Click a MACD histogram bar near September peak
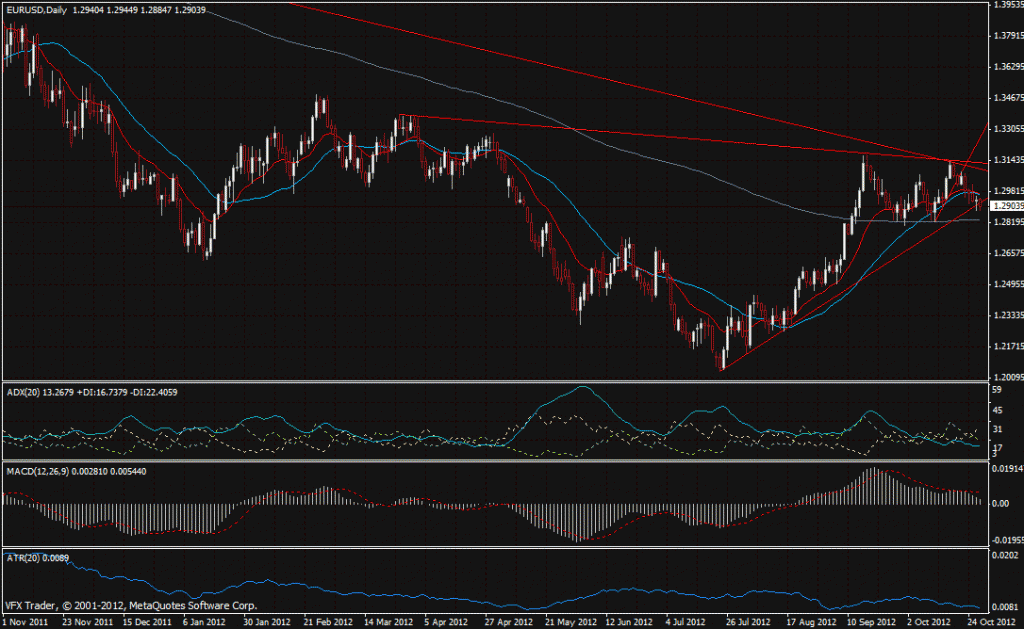This screenshot has height=629, width=1024. click(870, 490)
